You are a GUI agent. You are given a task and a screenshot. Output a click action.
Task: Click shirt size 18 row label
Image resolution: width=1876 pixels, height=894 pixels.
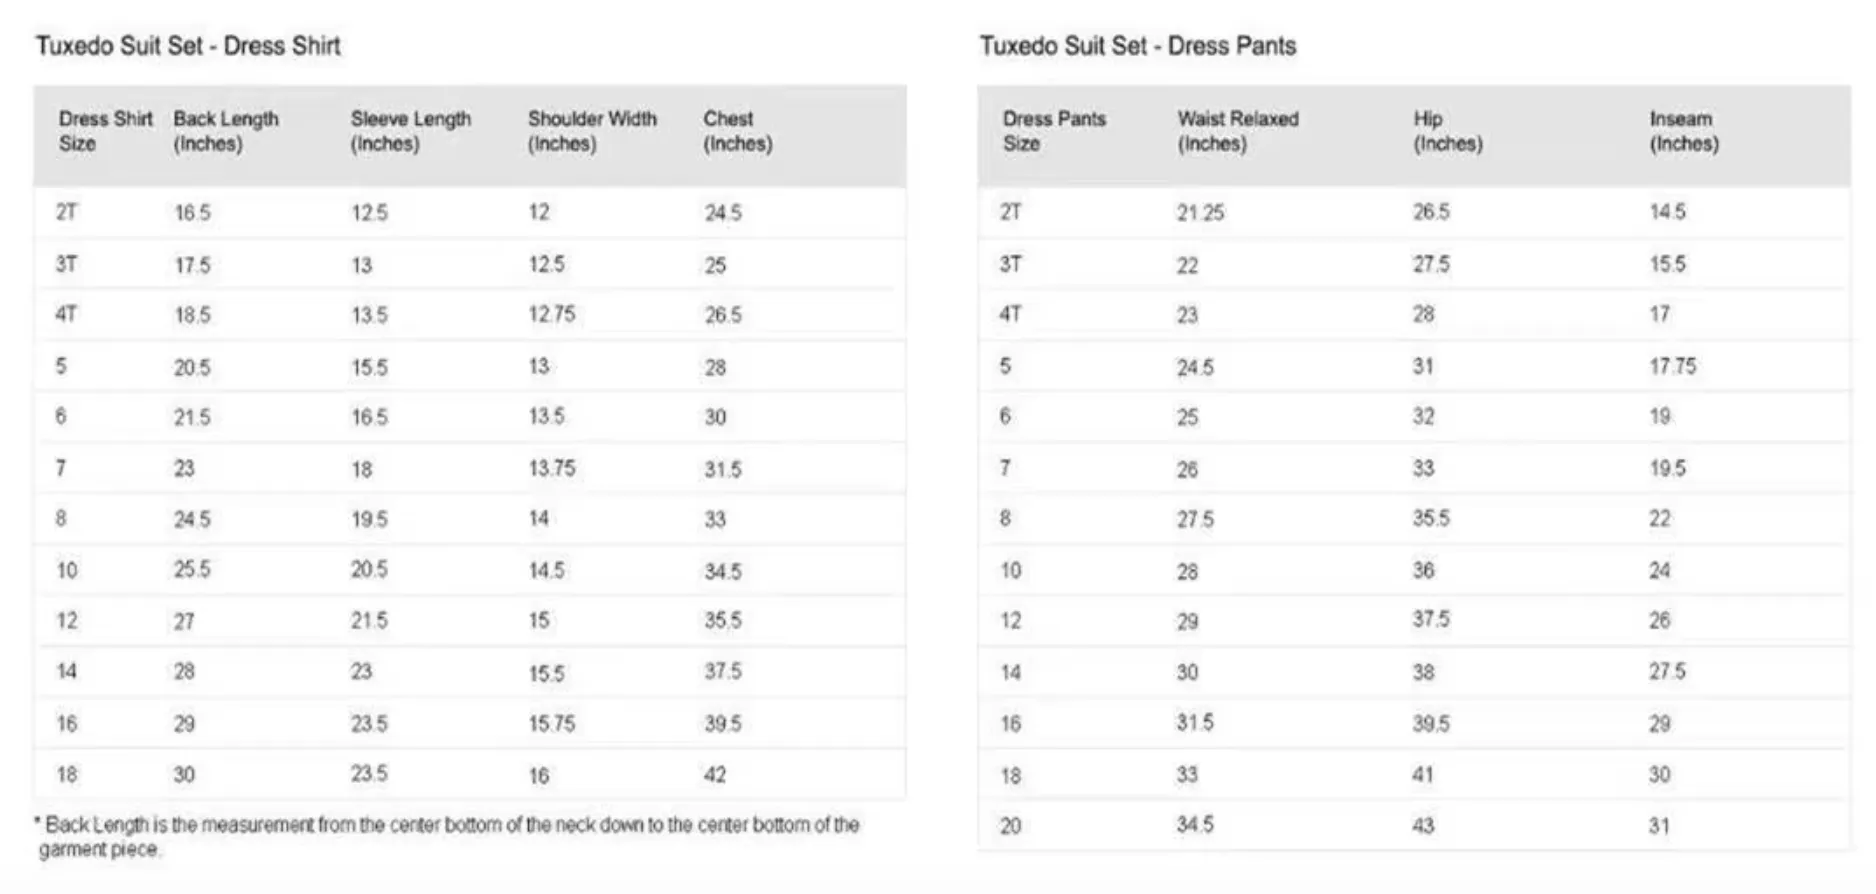pos(66,774)
